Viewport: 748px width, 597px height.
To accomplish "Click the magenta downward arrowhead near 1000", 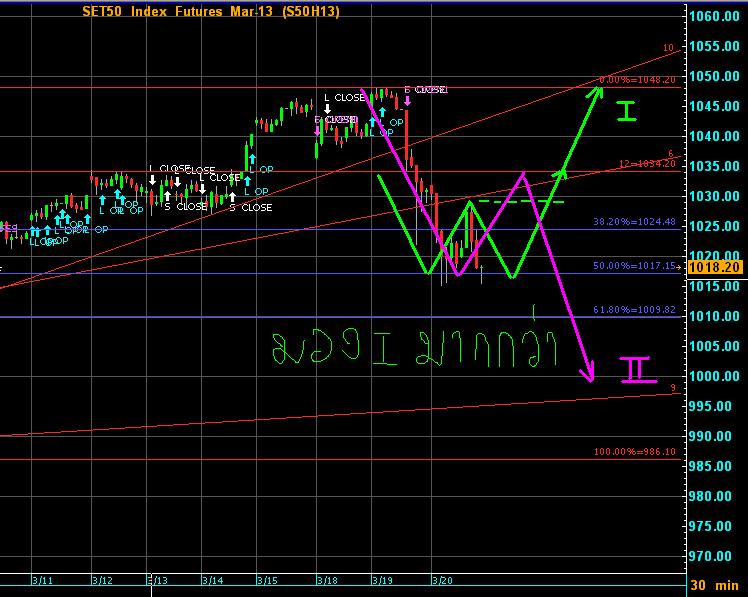I will tap(591, 374).
